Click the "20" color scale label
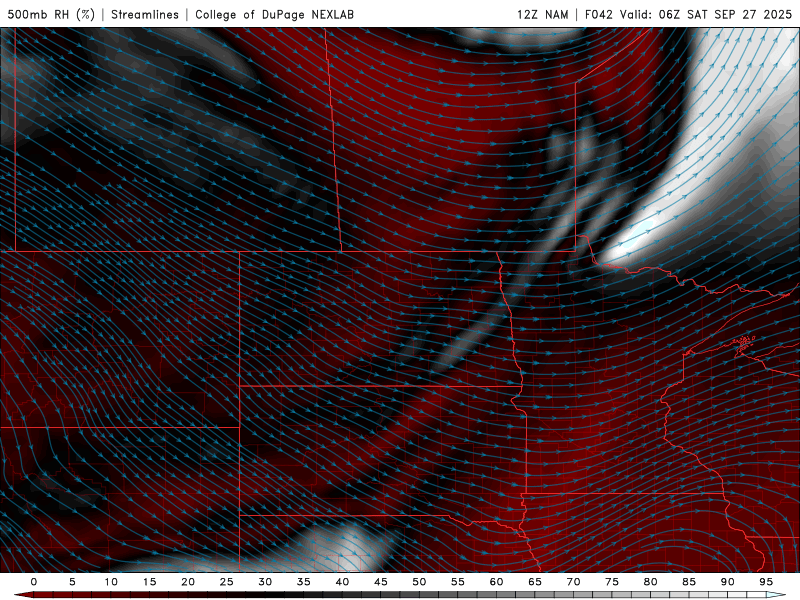 (188, 582)
